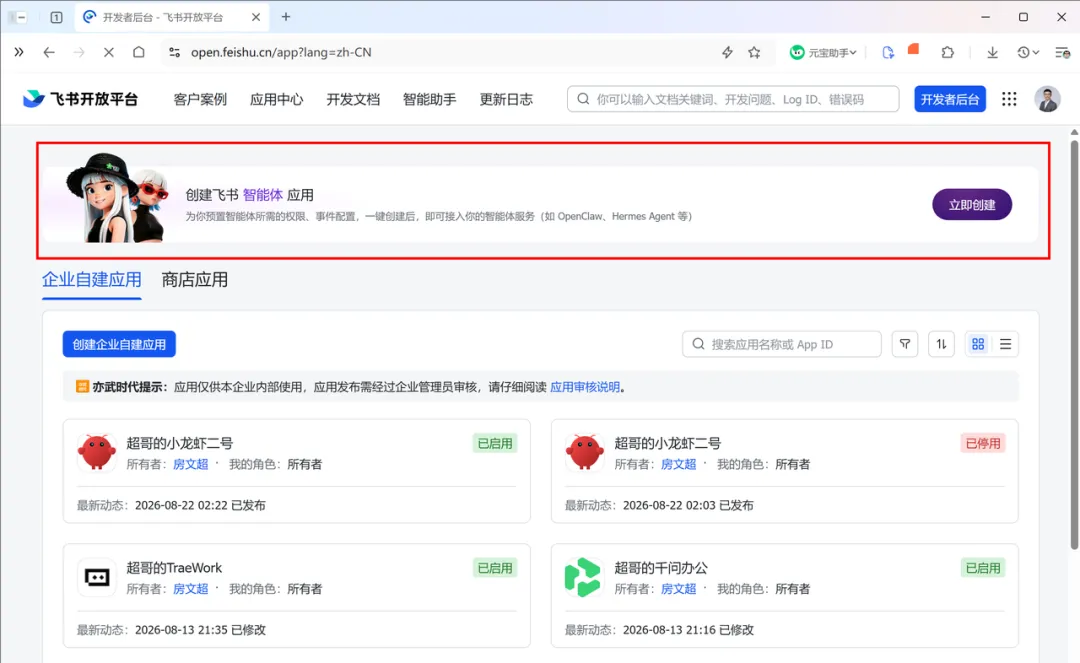Switch to grid card view

[978, 344]
